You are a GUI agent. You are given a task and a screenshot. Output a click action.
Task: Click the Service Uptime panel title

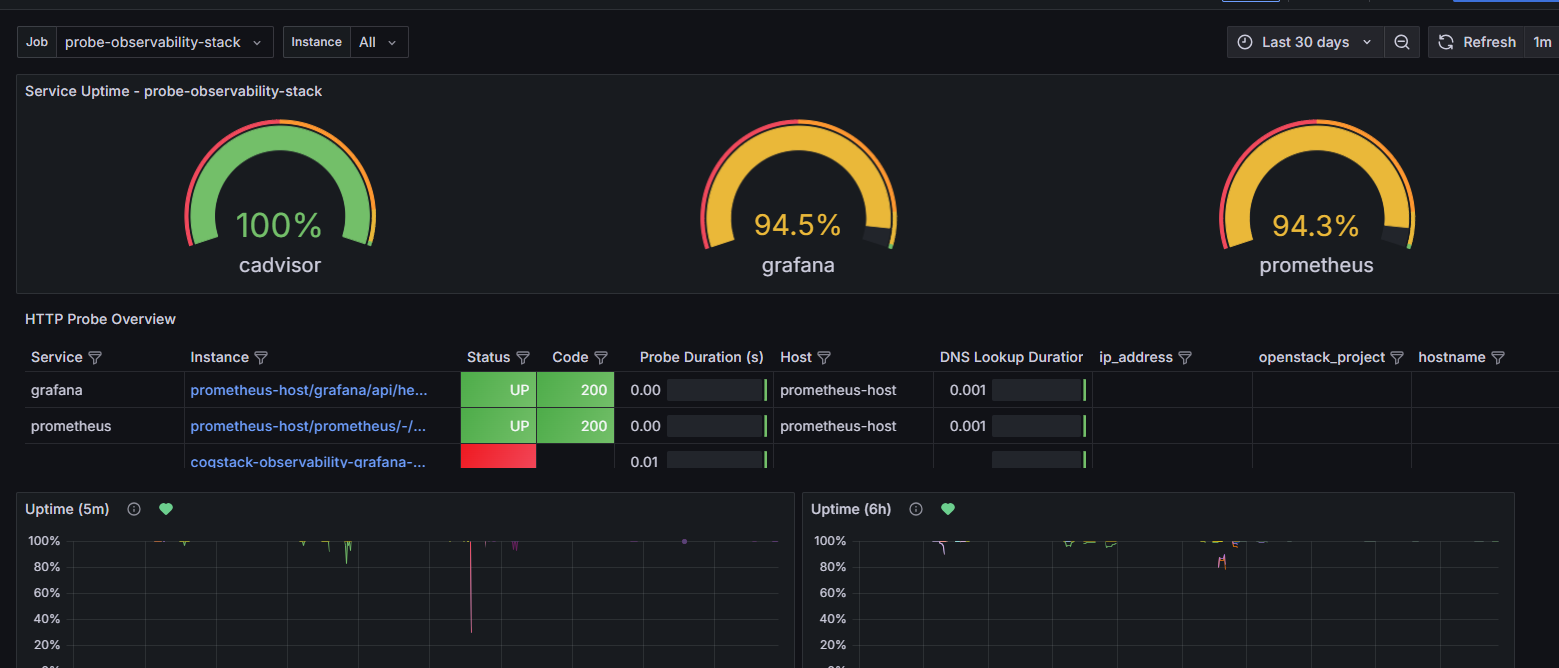(x=174, y=91)
